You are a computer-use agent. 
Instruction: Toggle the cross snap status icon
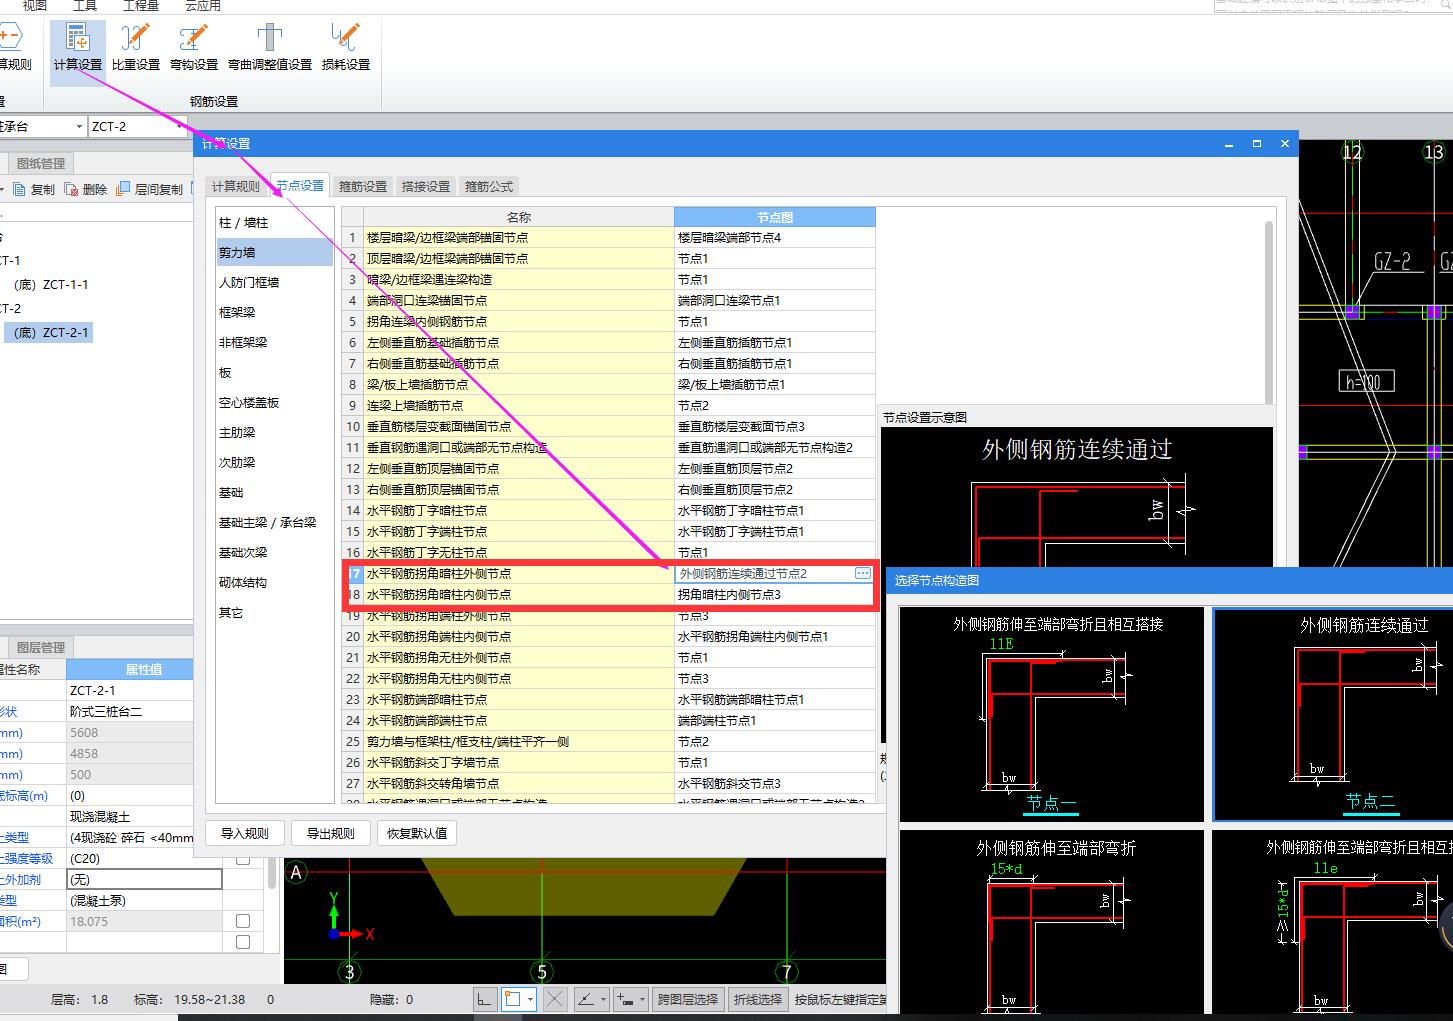555,999
